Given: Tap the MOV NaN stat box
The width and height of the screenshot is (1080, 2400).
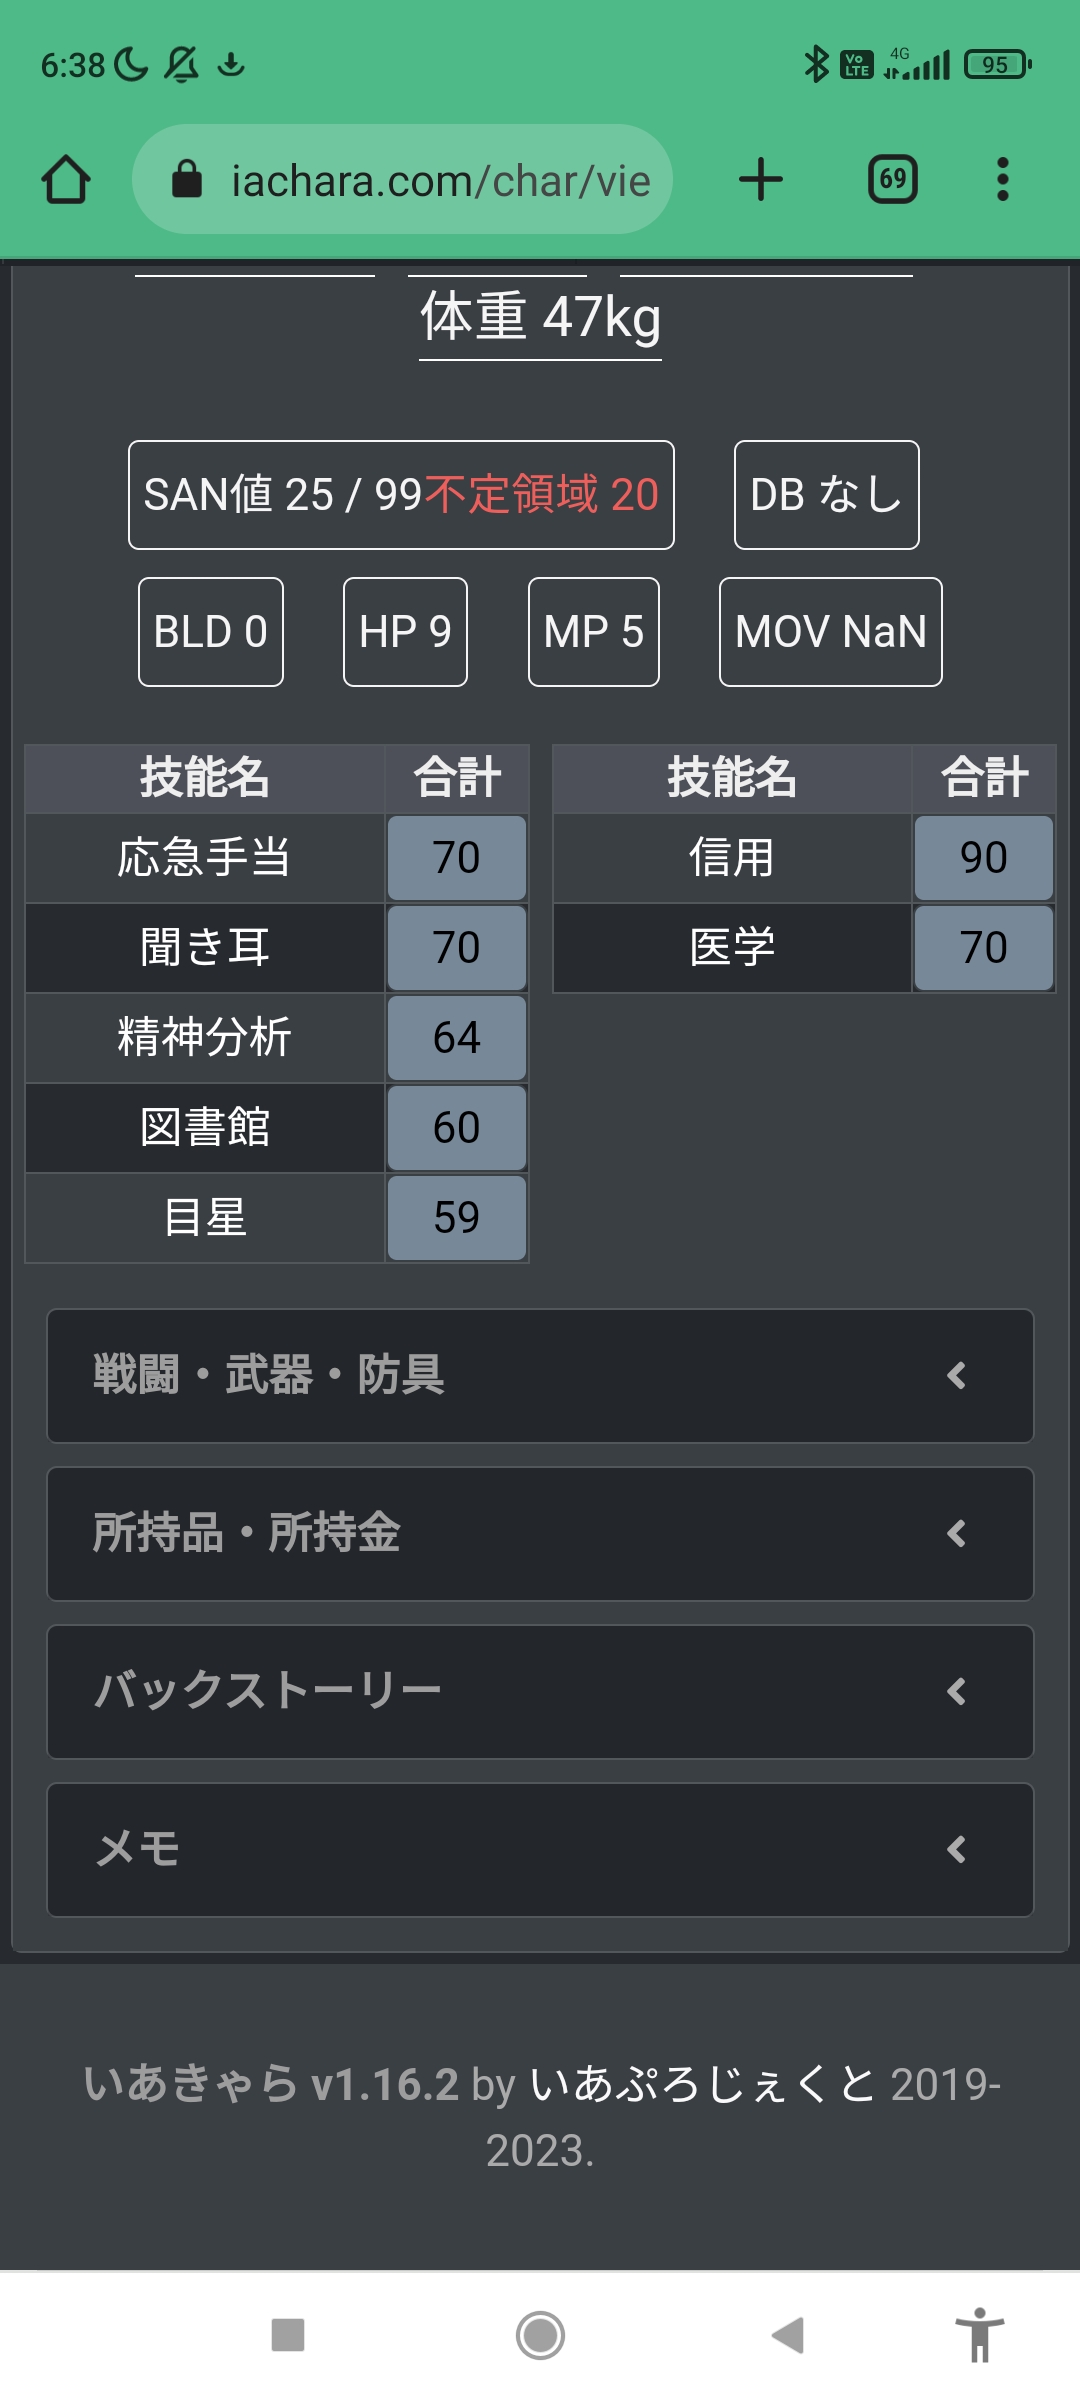Looking at the screenshot, I should pyautogui.click(x=830, y=632).
